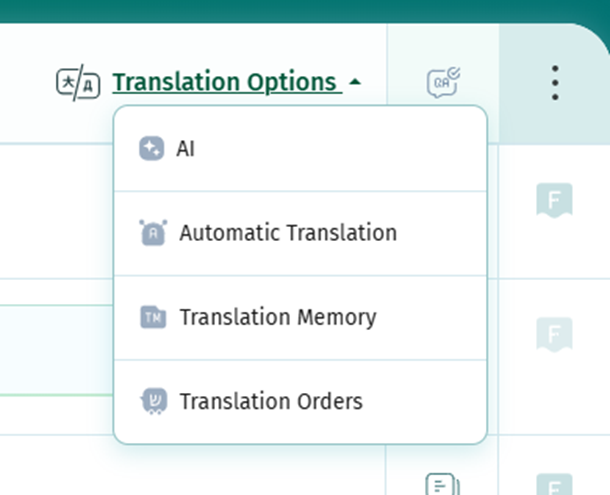Collapse the Translation Options dropdown
The image size is (610, 495).
point(224,82)
